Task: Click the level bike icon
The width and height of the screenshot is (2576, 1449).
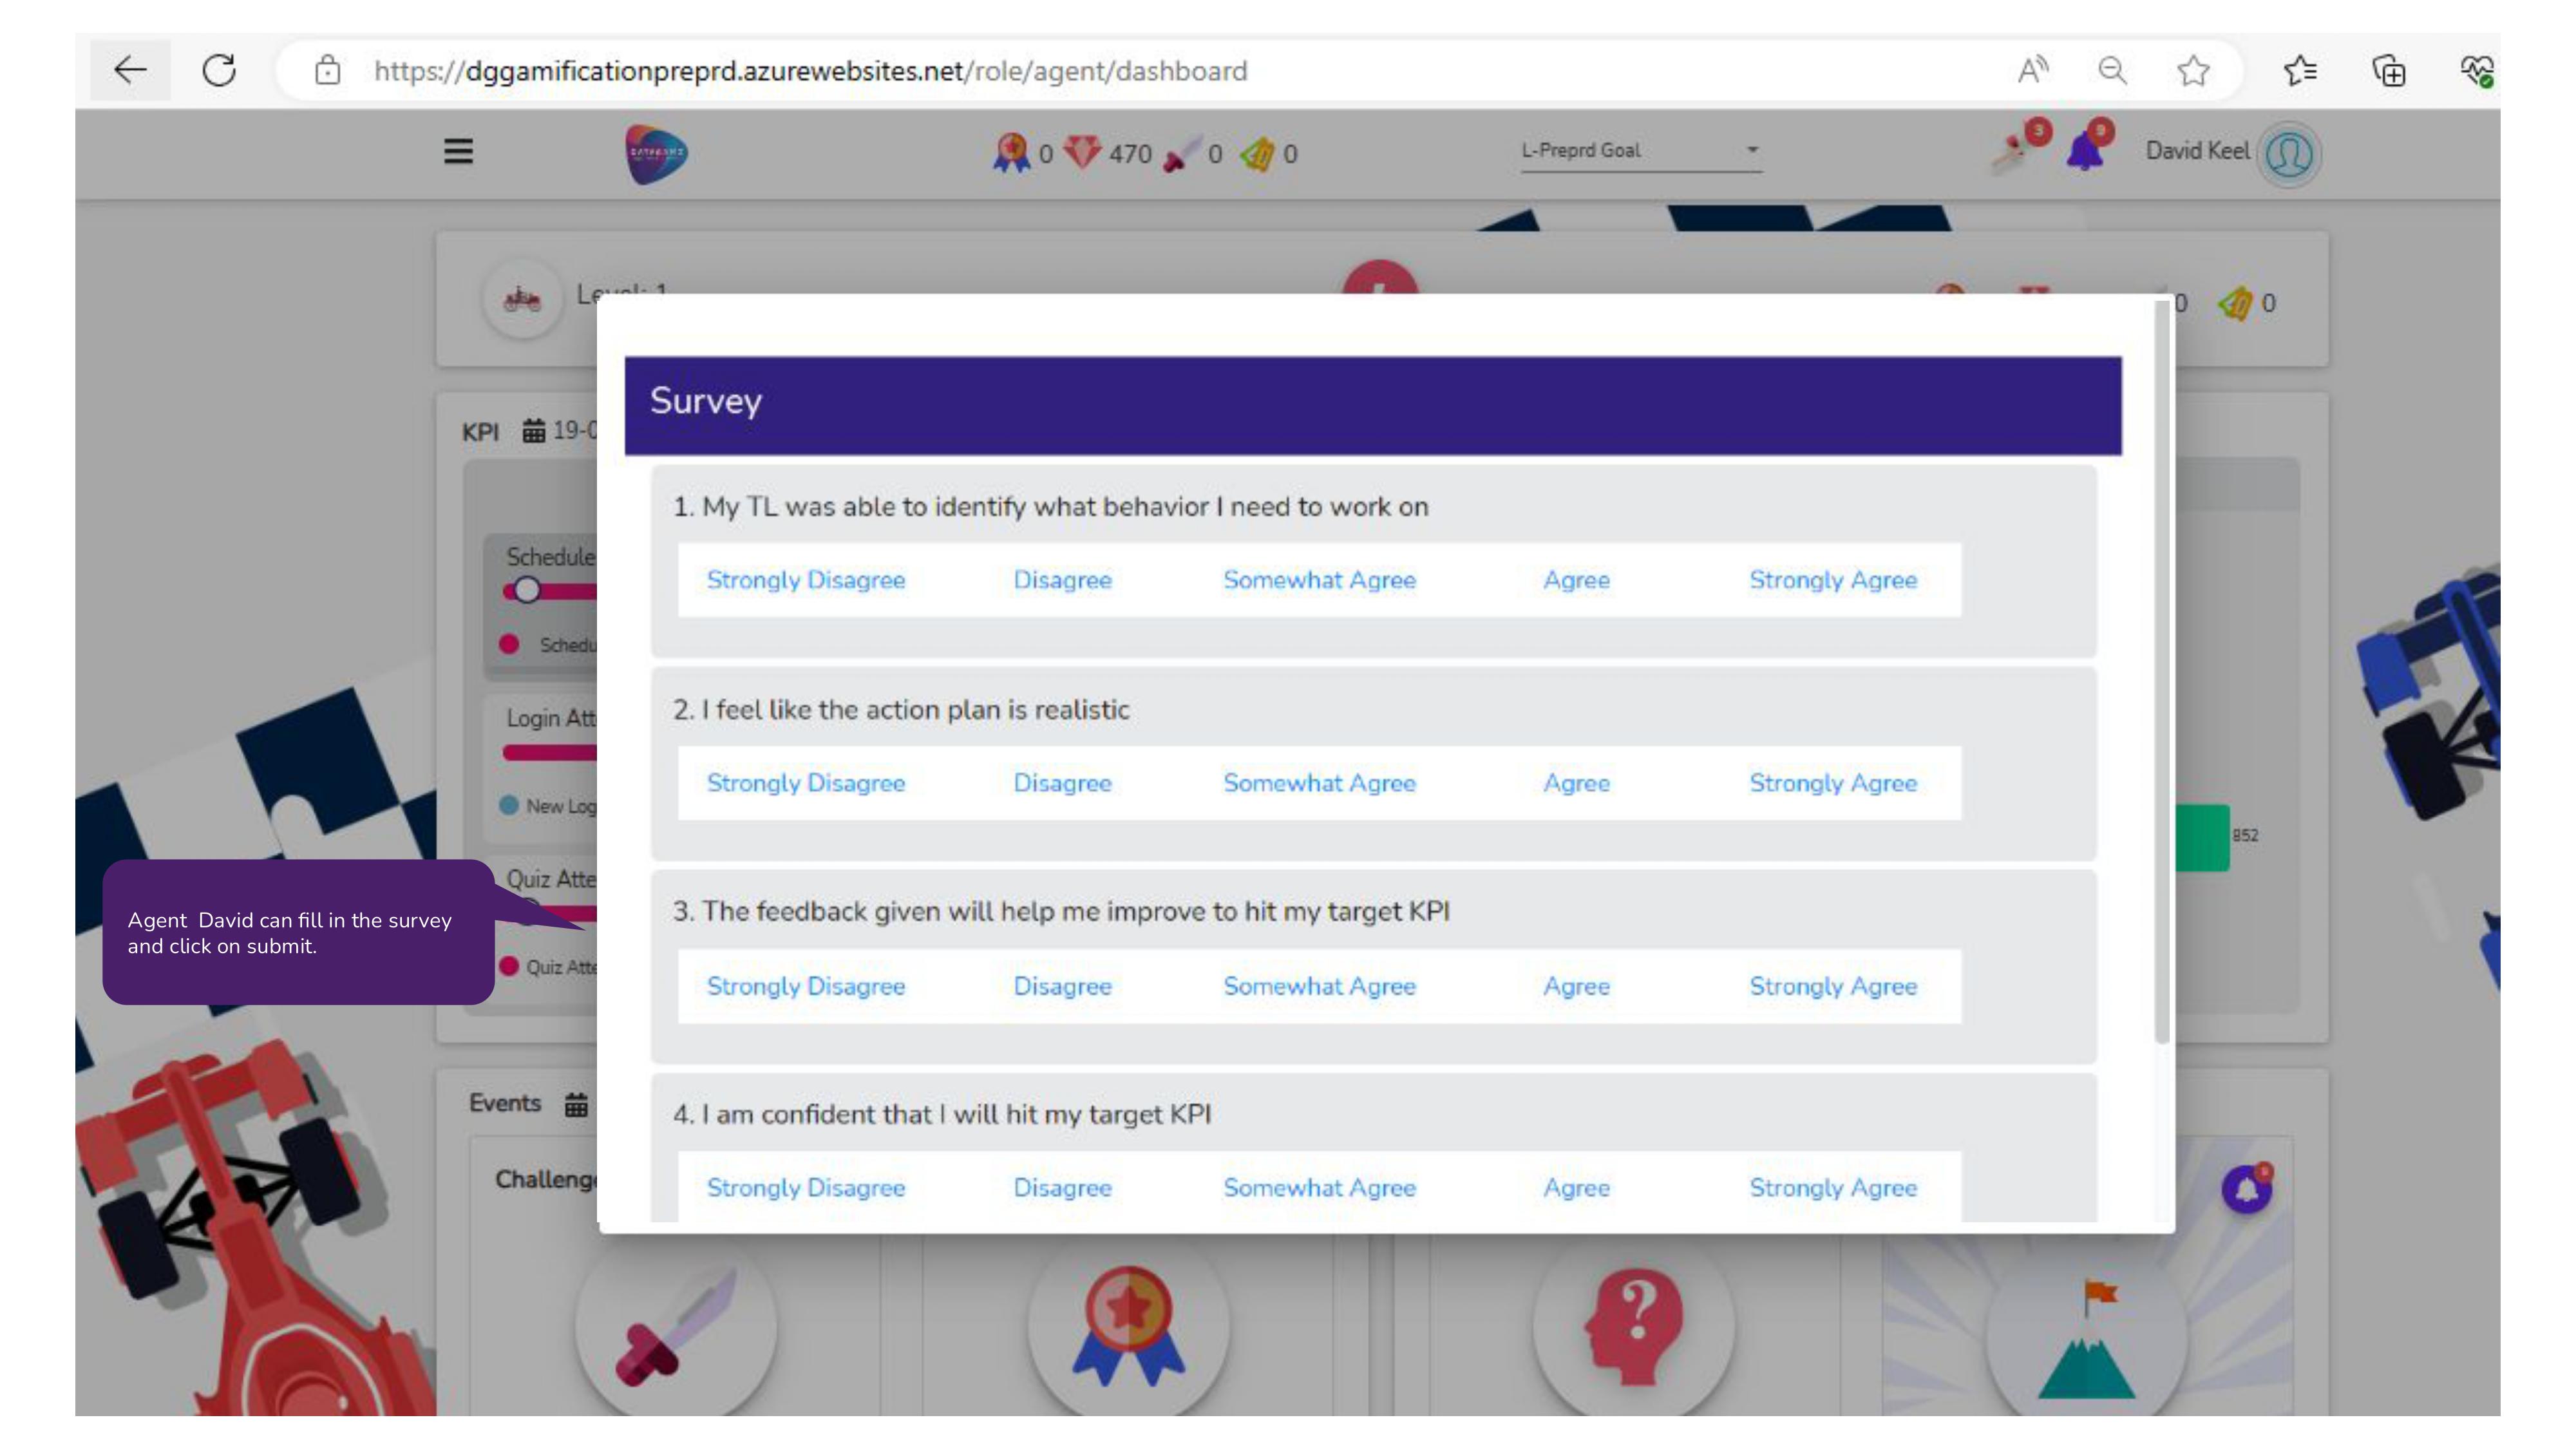Action: point(522,298)
